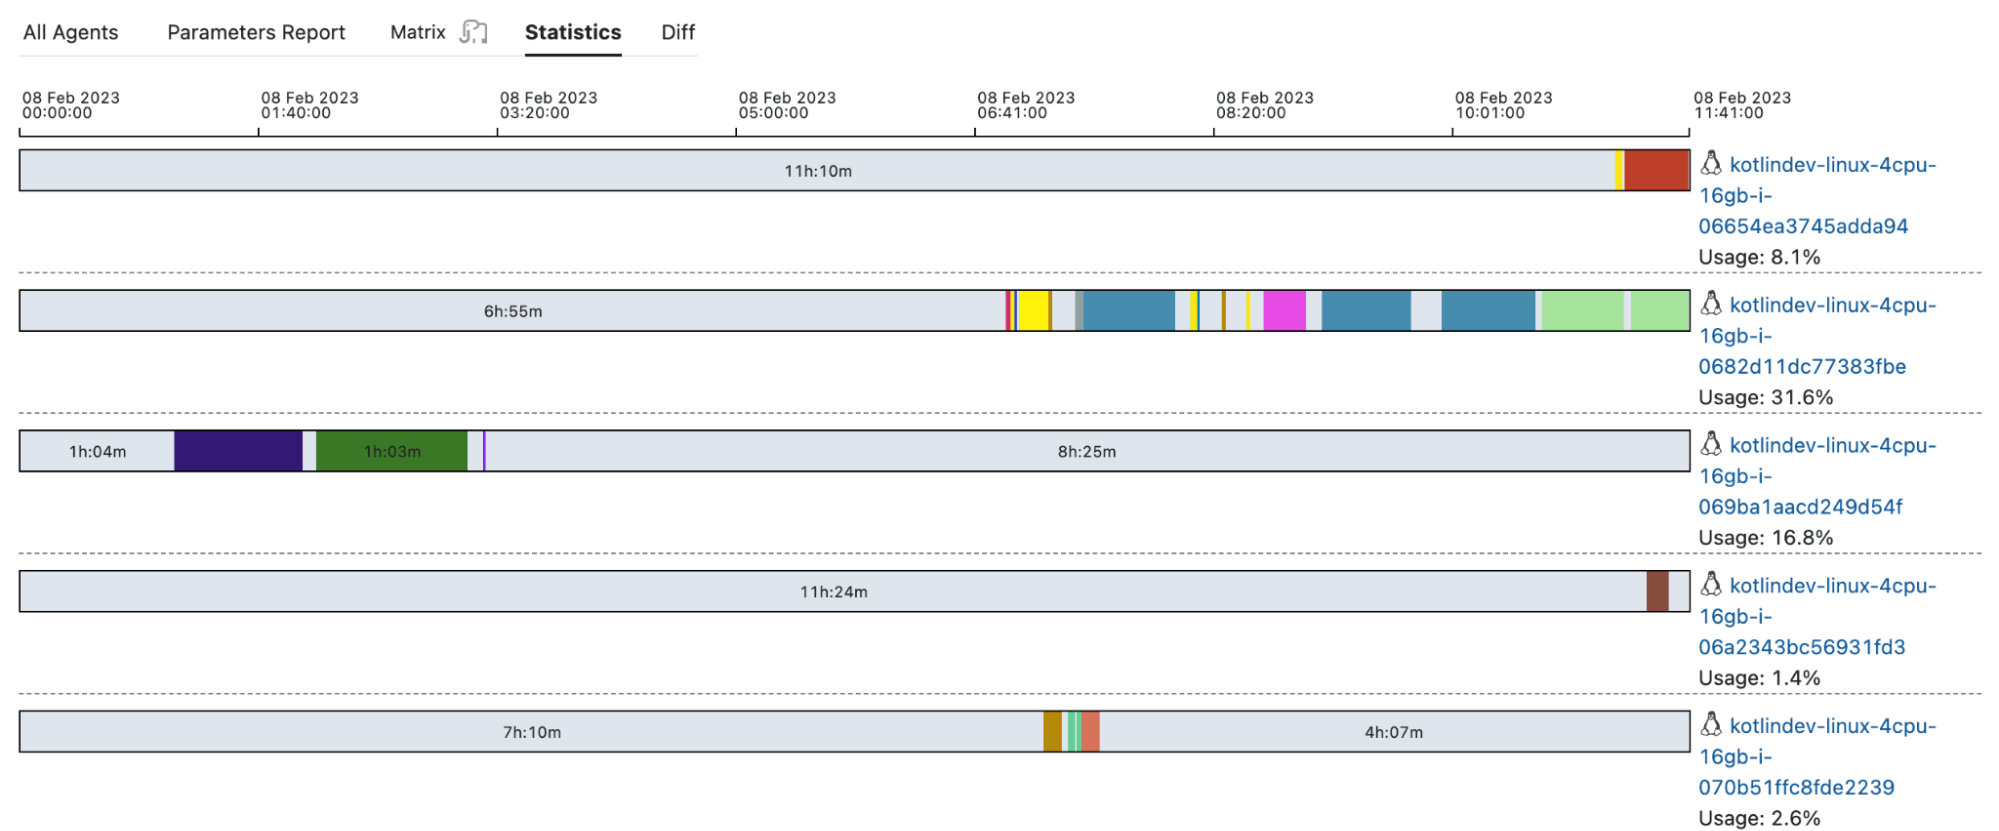The image size is (1999, 831).
Task: Click the 1h:04m idle segment
Action: (x=97, y=451)
